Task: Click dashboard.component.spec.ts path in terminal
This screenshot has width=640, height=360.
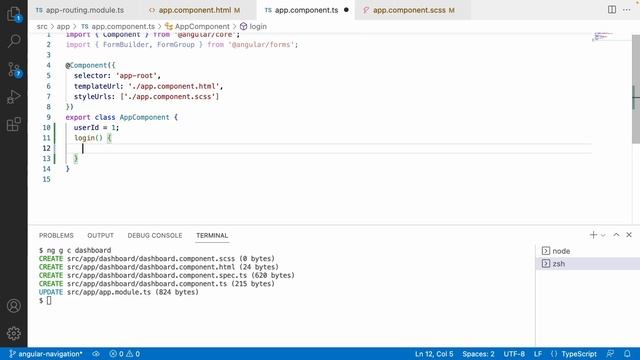Action: coord(157,275)
